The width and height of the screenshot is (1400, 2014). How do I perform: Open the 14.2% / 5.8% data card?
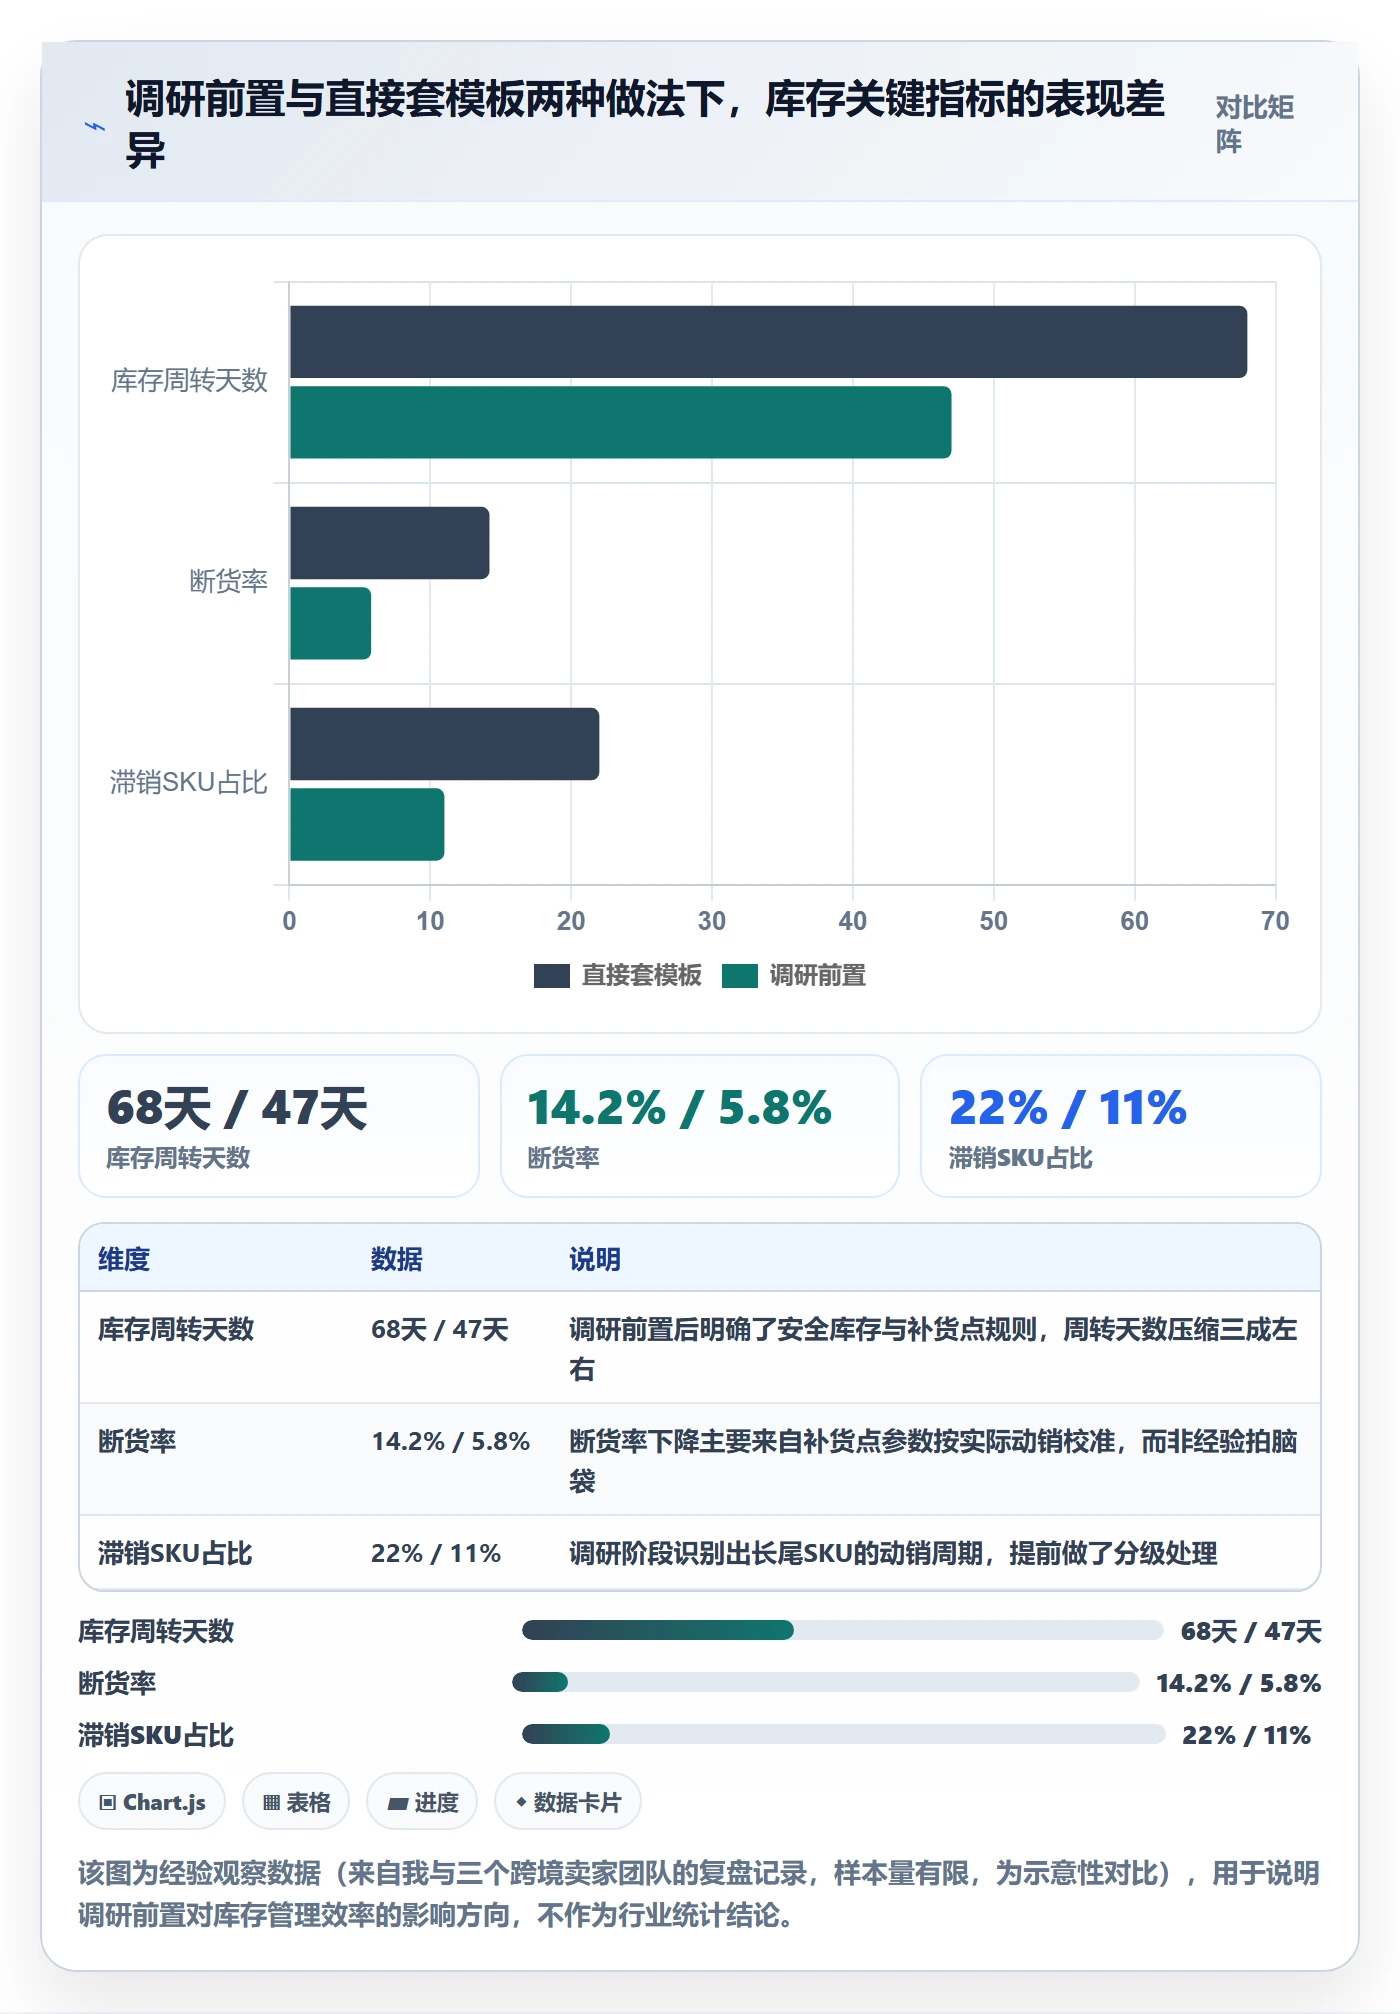pyautogui.click(x=700, y=1126)
